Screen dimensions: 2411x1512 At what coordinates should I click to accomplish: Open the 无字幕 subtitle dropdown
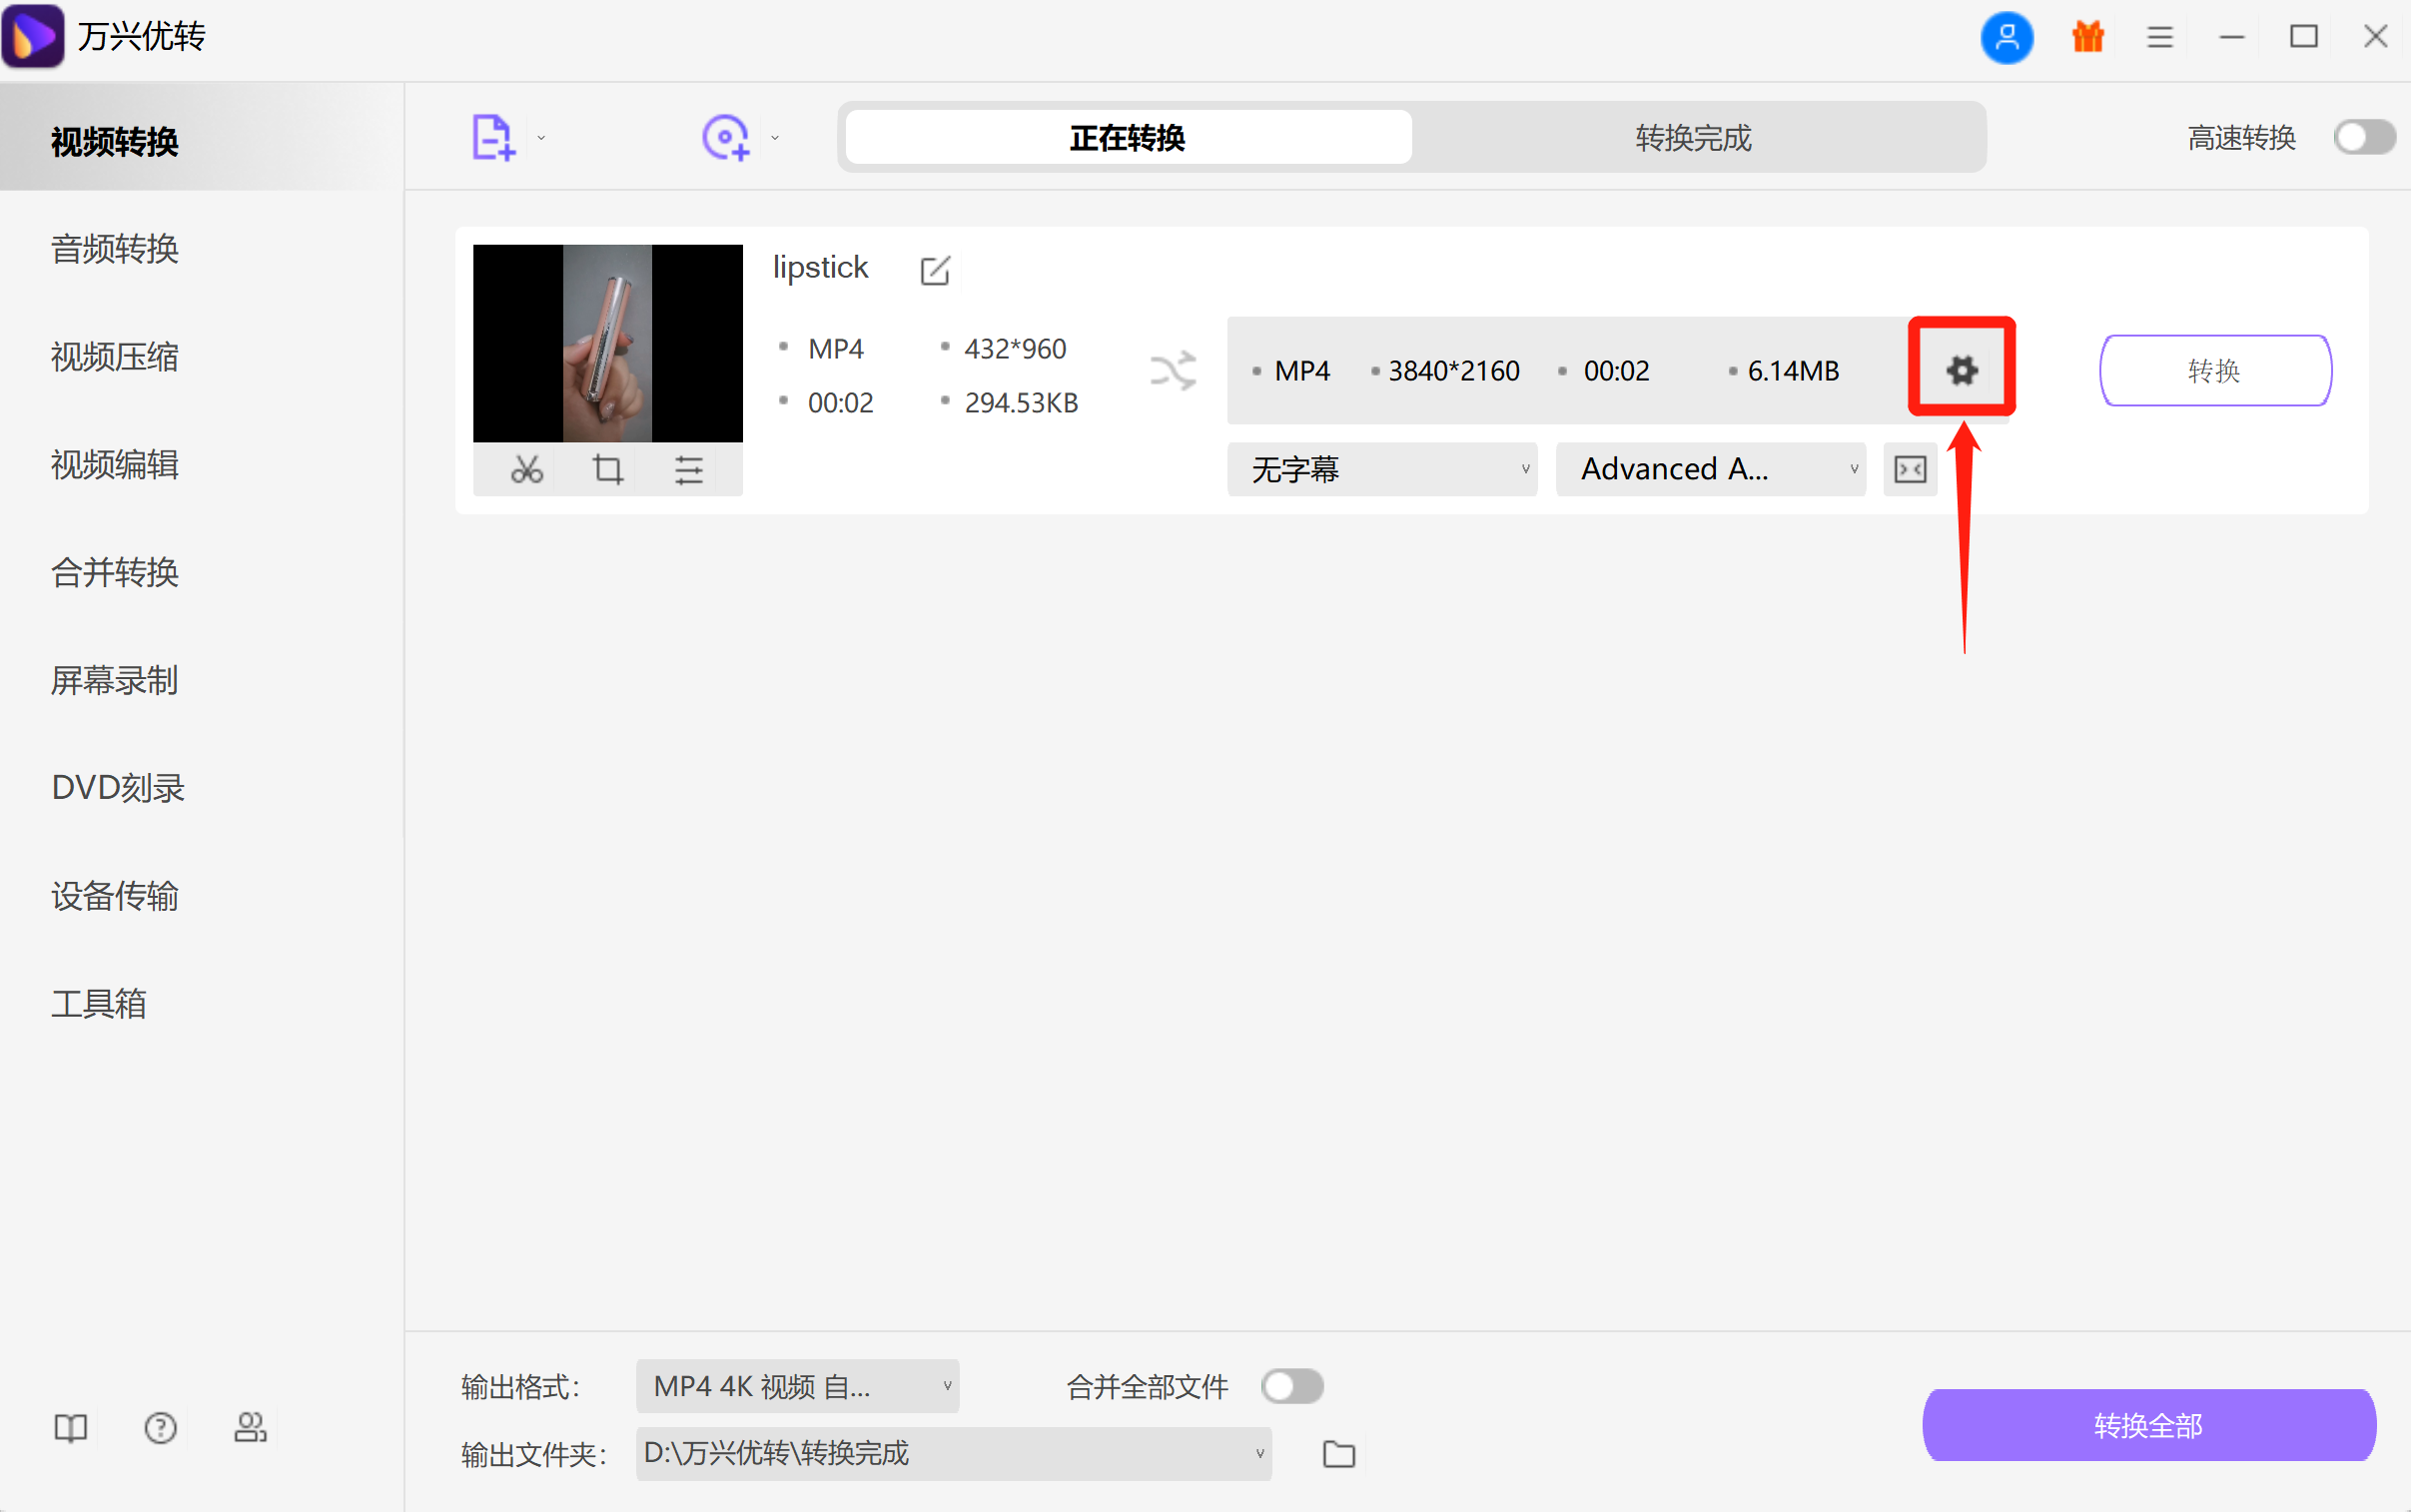pos(1381,468)
